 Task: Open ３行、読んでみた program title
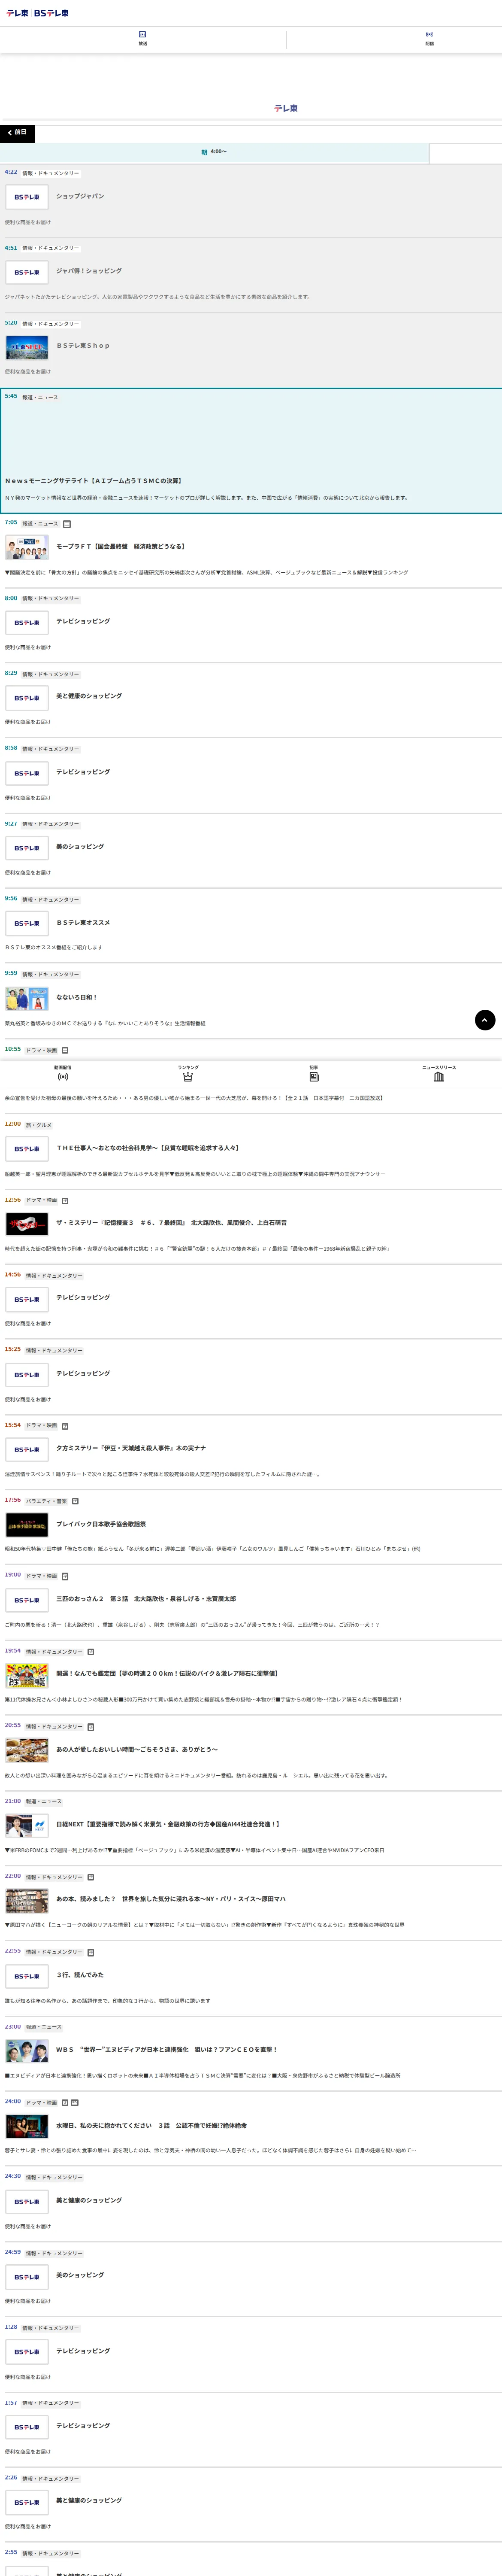(80, 1975)
